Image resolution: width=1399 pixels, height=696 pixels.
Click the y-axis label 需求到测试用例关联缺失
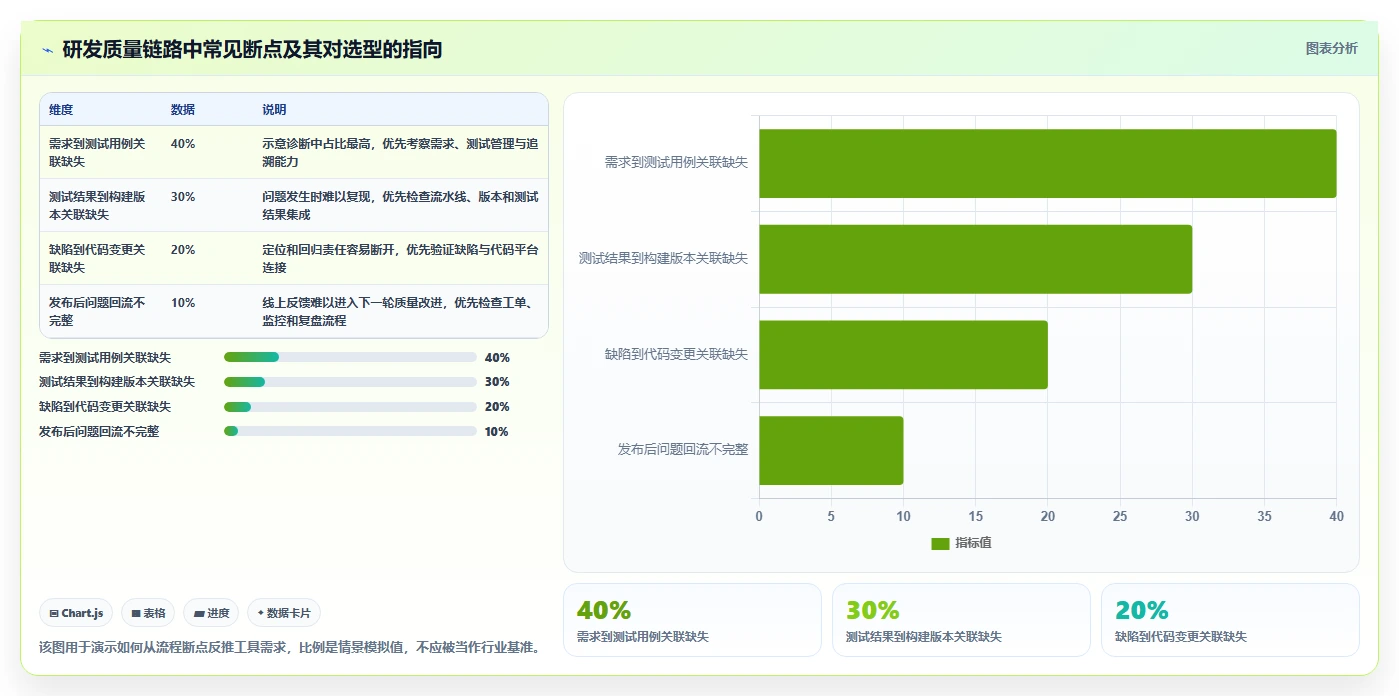(676, 162)
